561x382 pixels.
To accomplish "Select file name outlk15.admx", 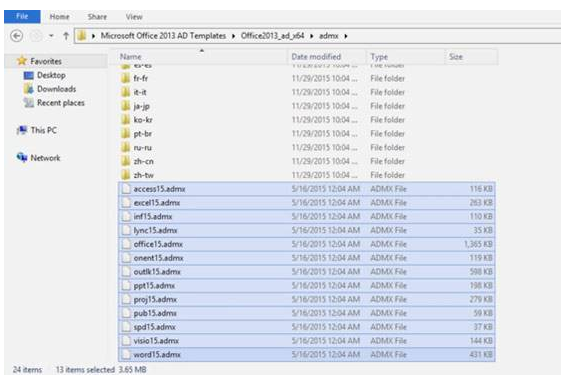I will point(157,272).
